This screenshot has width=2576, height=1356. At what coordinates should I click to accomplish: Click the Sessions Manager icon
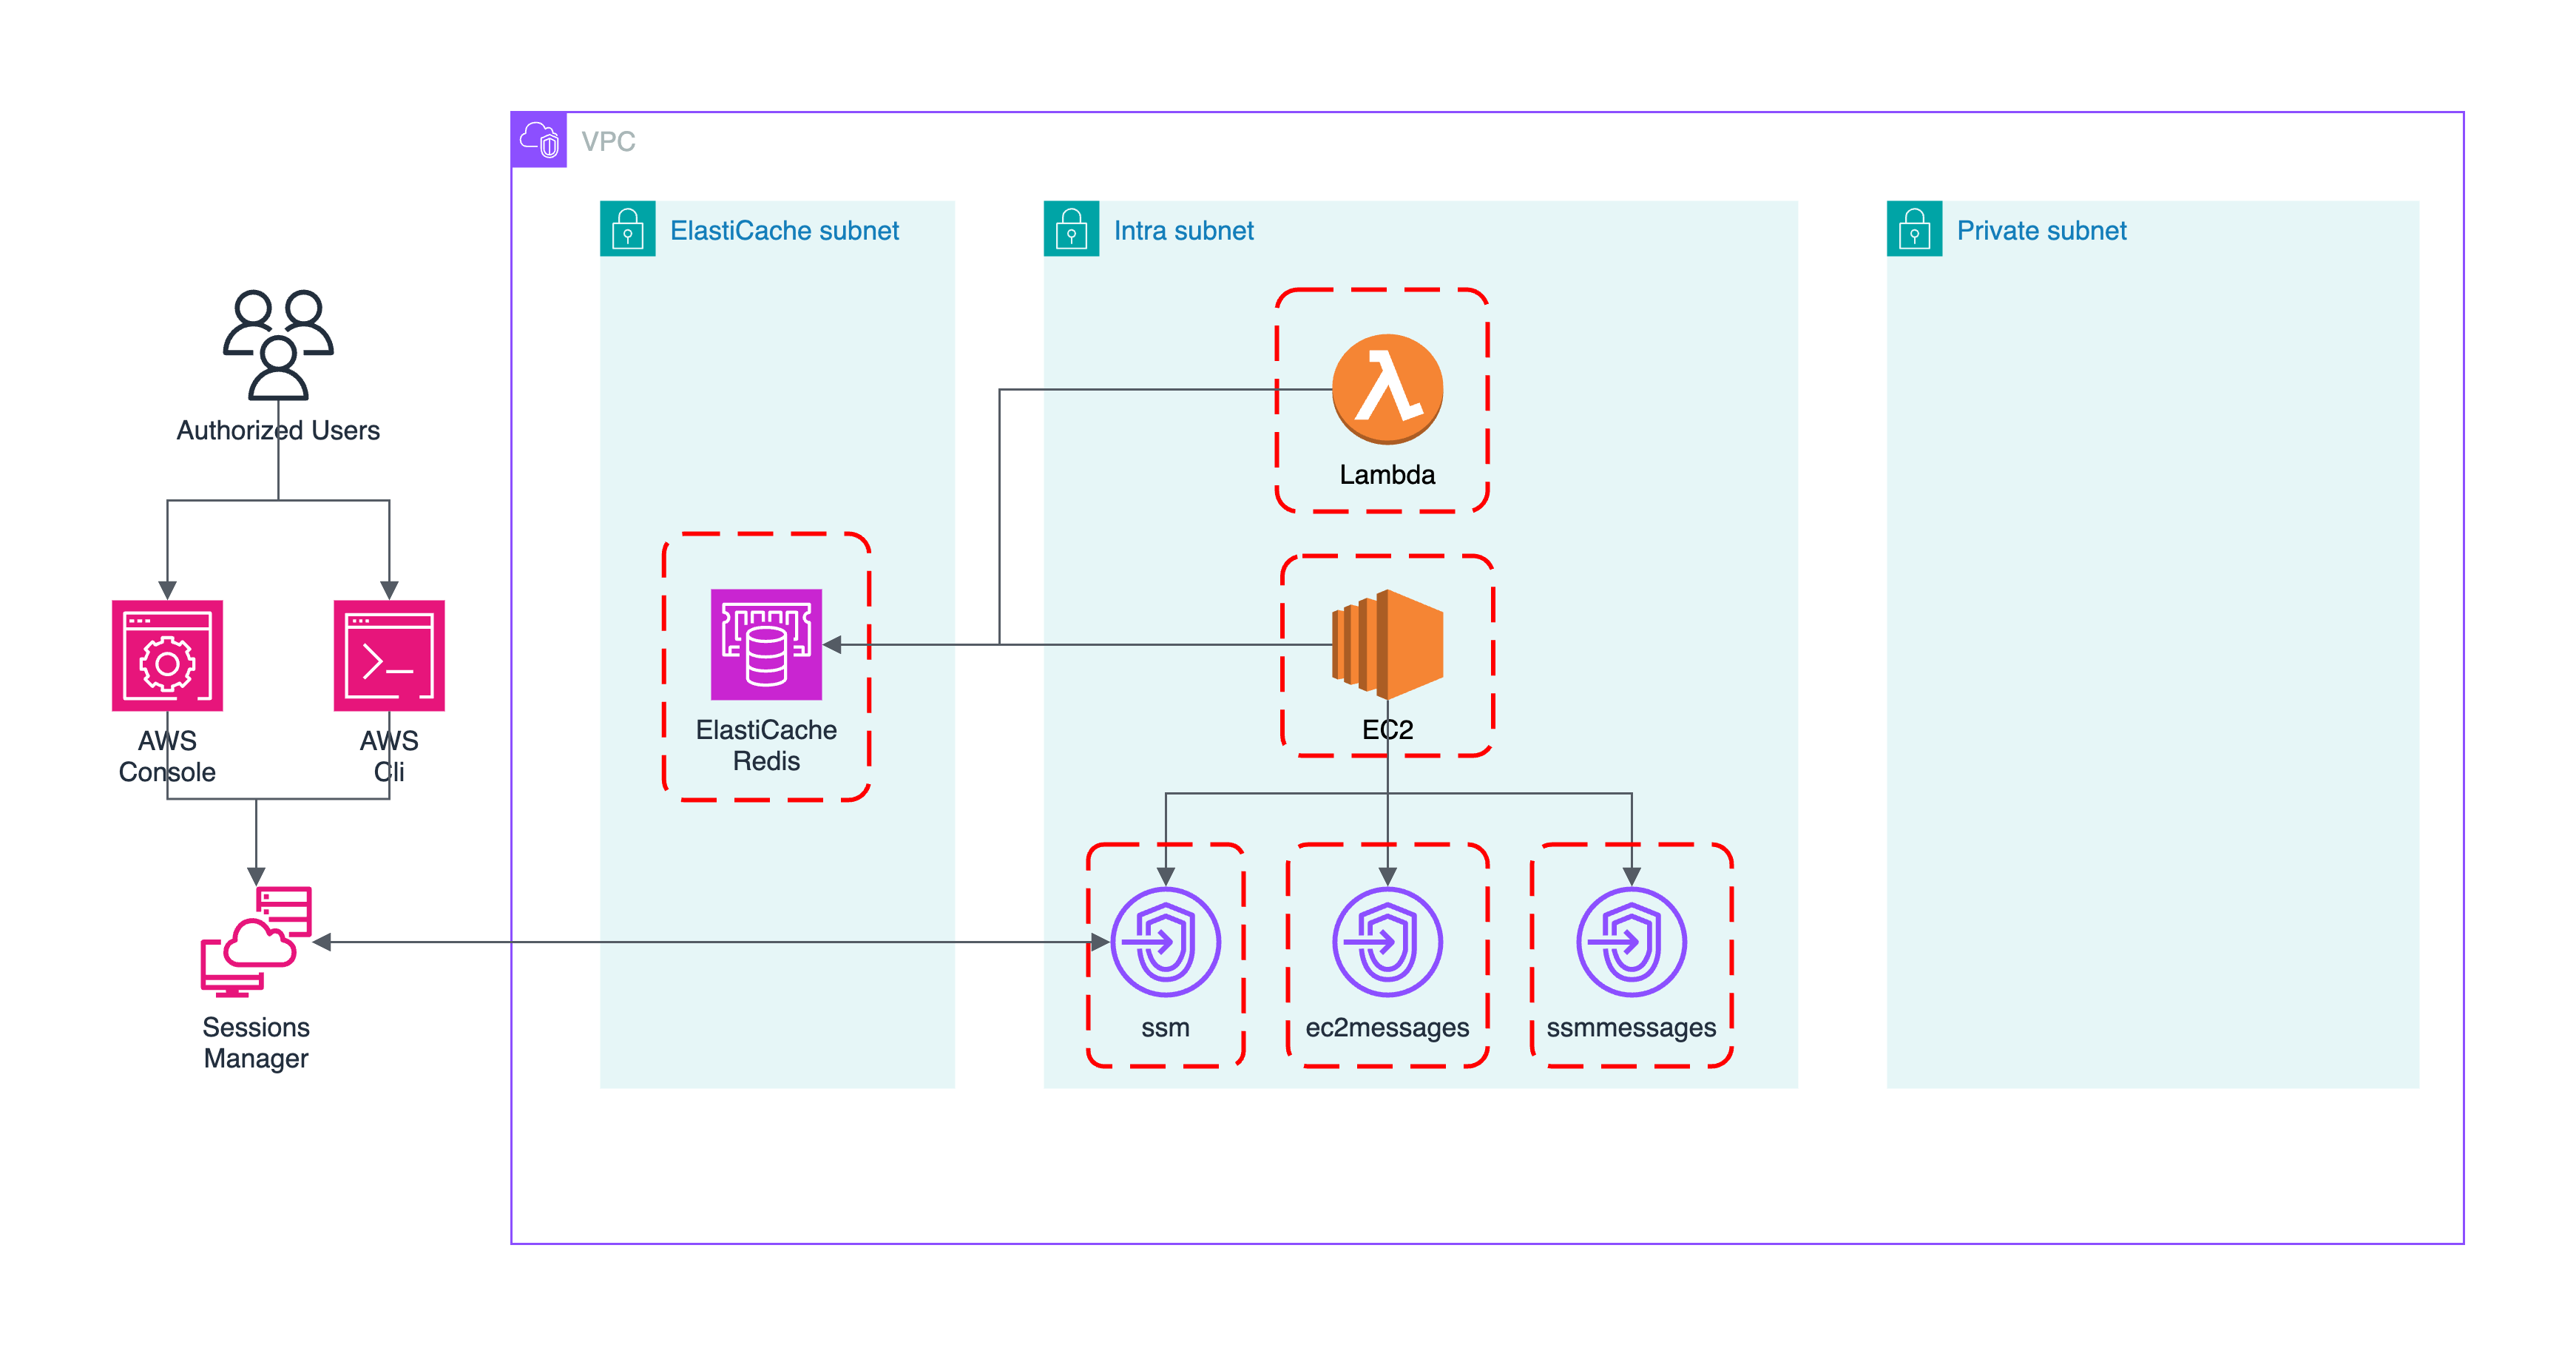[257, 941]
